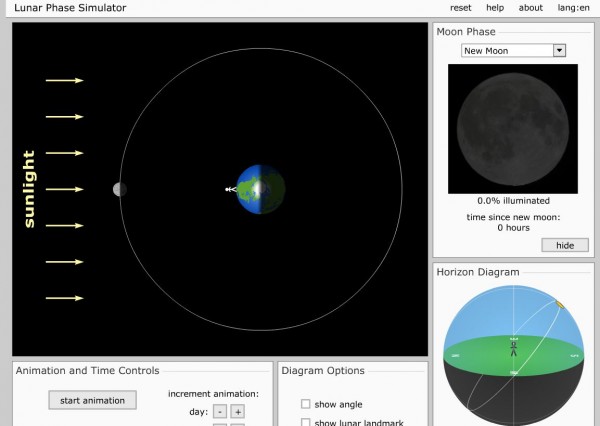The image size is (600, 426).
Task: Open the help menu item
Action: pos(495,8)
